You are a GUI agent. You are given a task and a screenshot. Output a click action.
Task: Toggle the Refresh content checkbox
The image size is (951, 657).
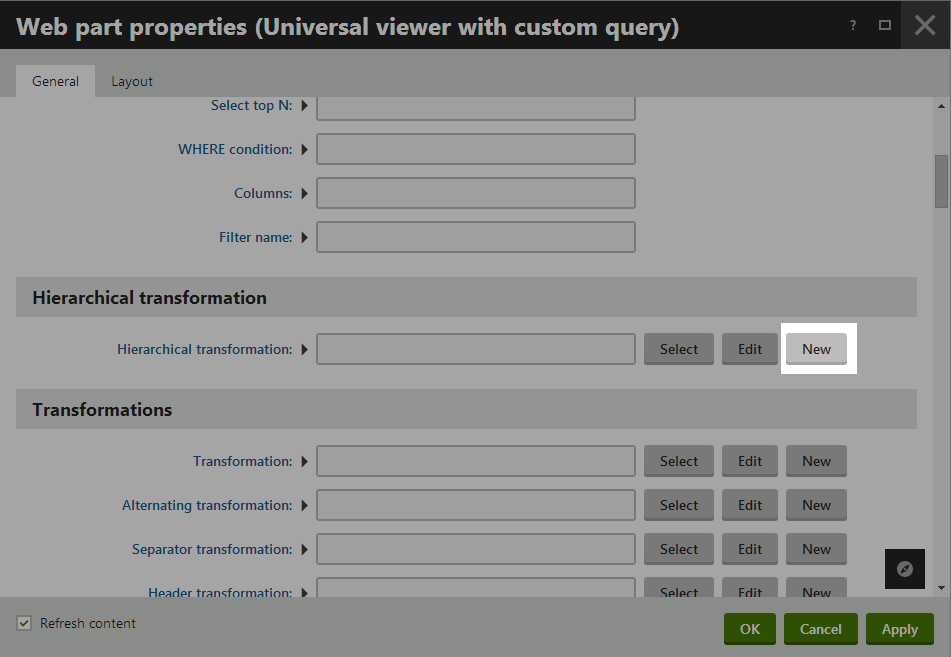24,623
